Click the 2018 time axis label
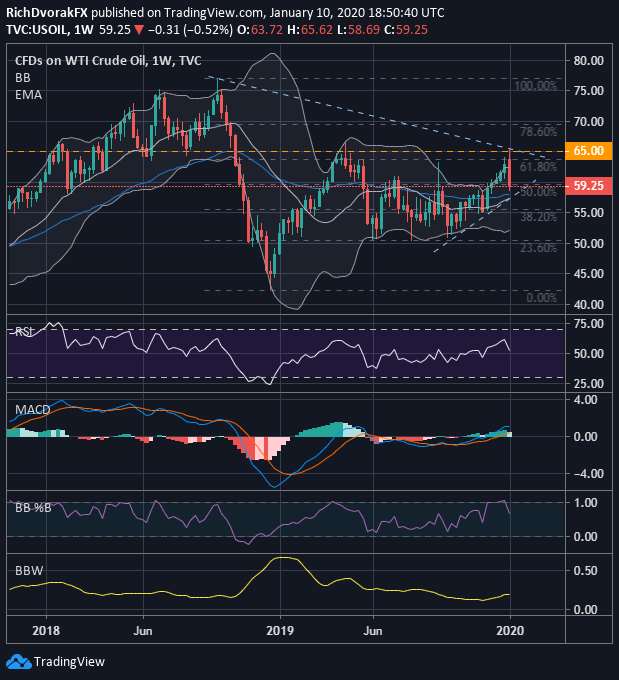The height and width of the screenshot is (680, 619). [46, 630]
